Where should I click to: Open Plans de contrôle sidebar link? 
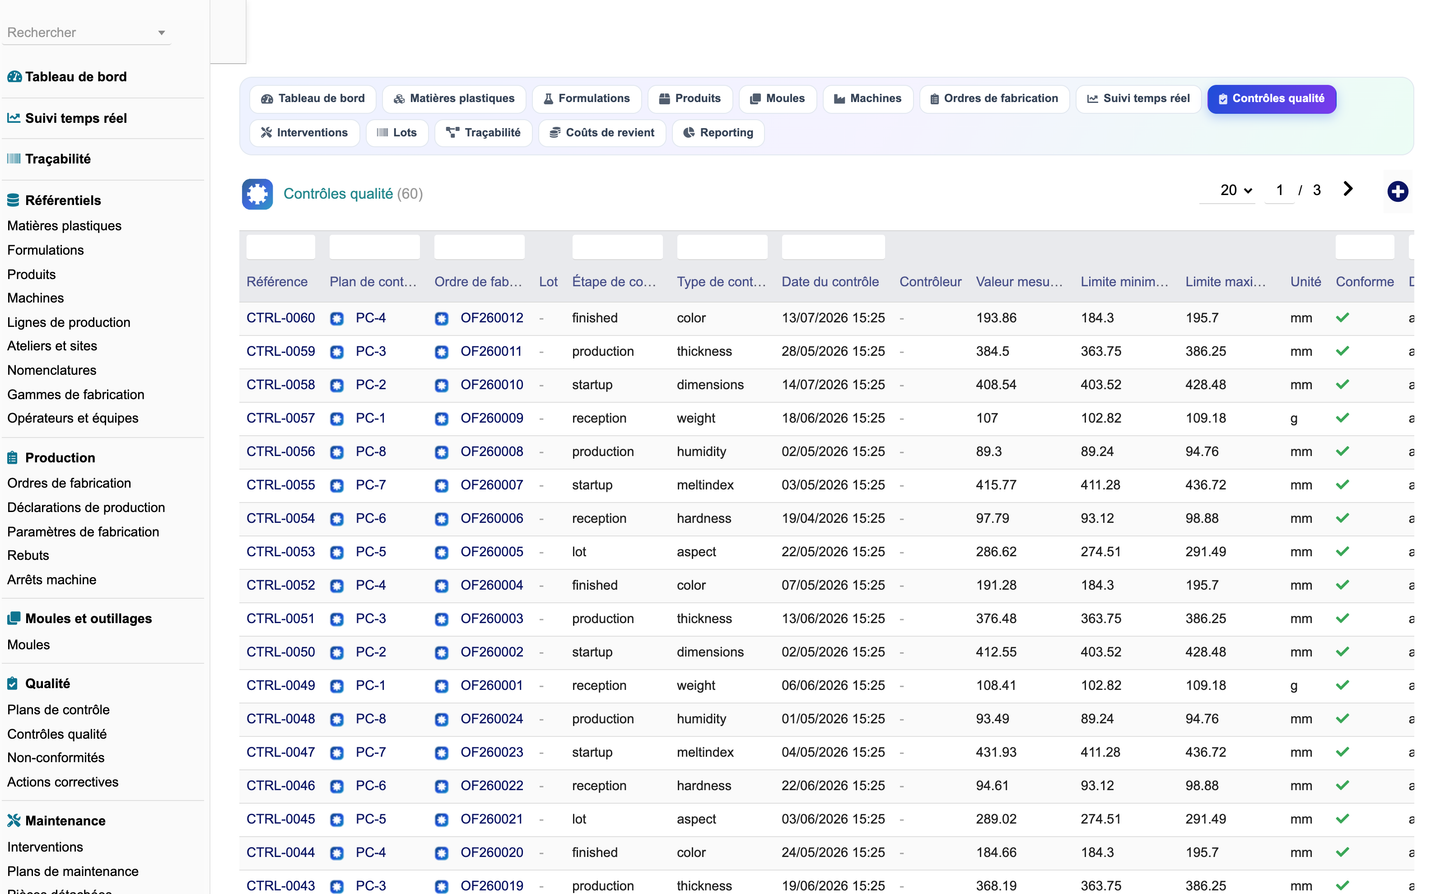(58, 710)
